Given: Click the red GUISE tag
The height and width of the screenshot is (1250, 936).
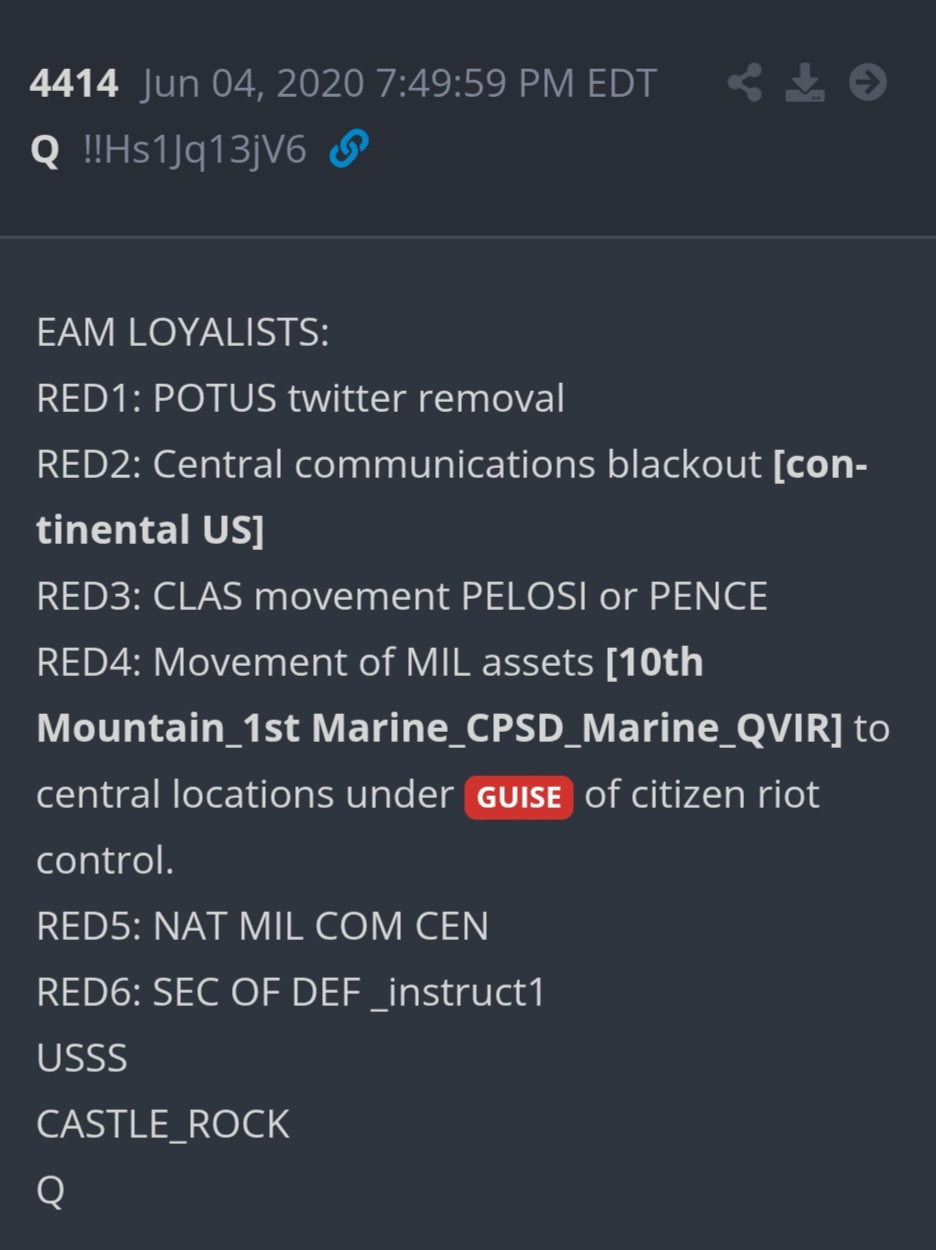Looking at the screenshot, I should (518, 797).
